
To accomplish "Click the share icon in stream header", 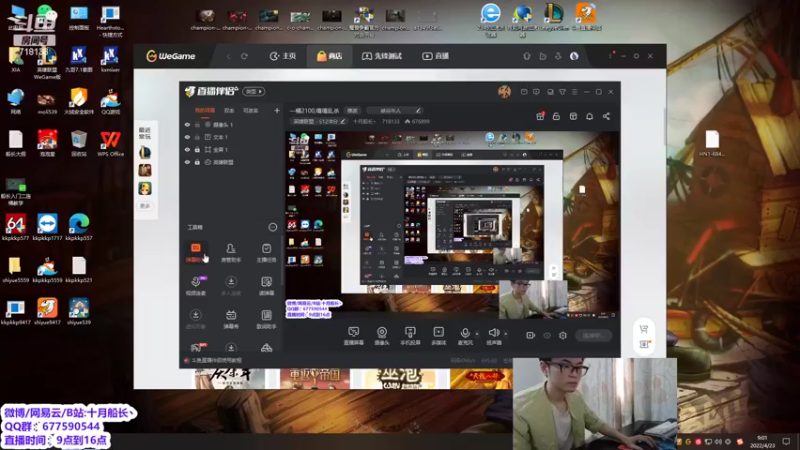I will coord(606,116).
